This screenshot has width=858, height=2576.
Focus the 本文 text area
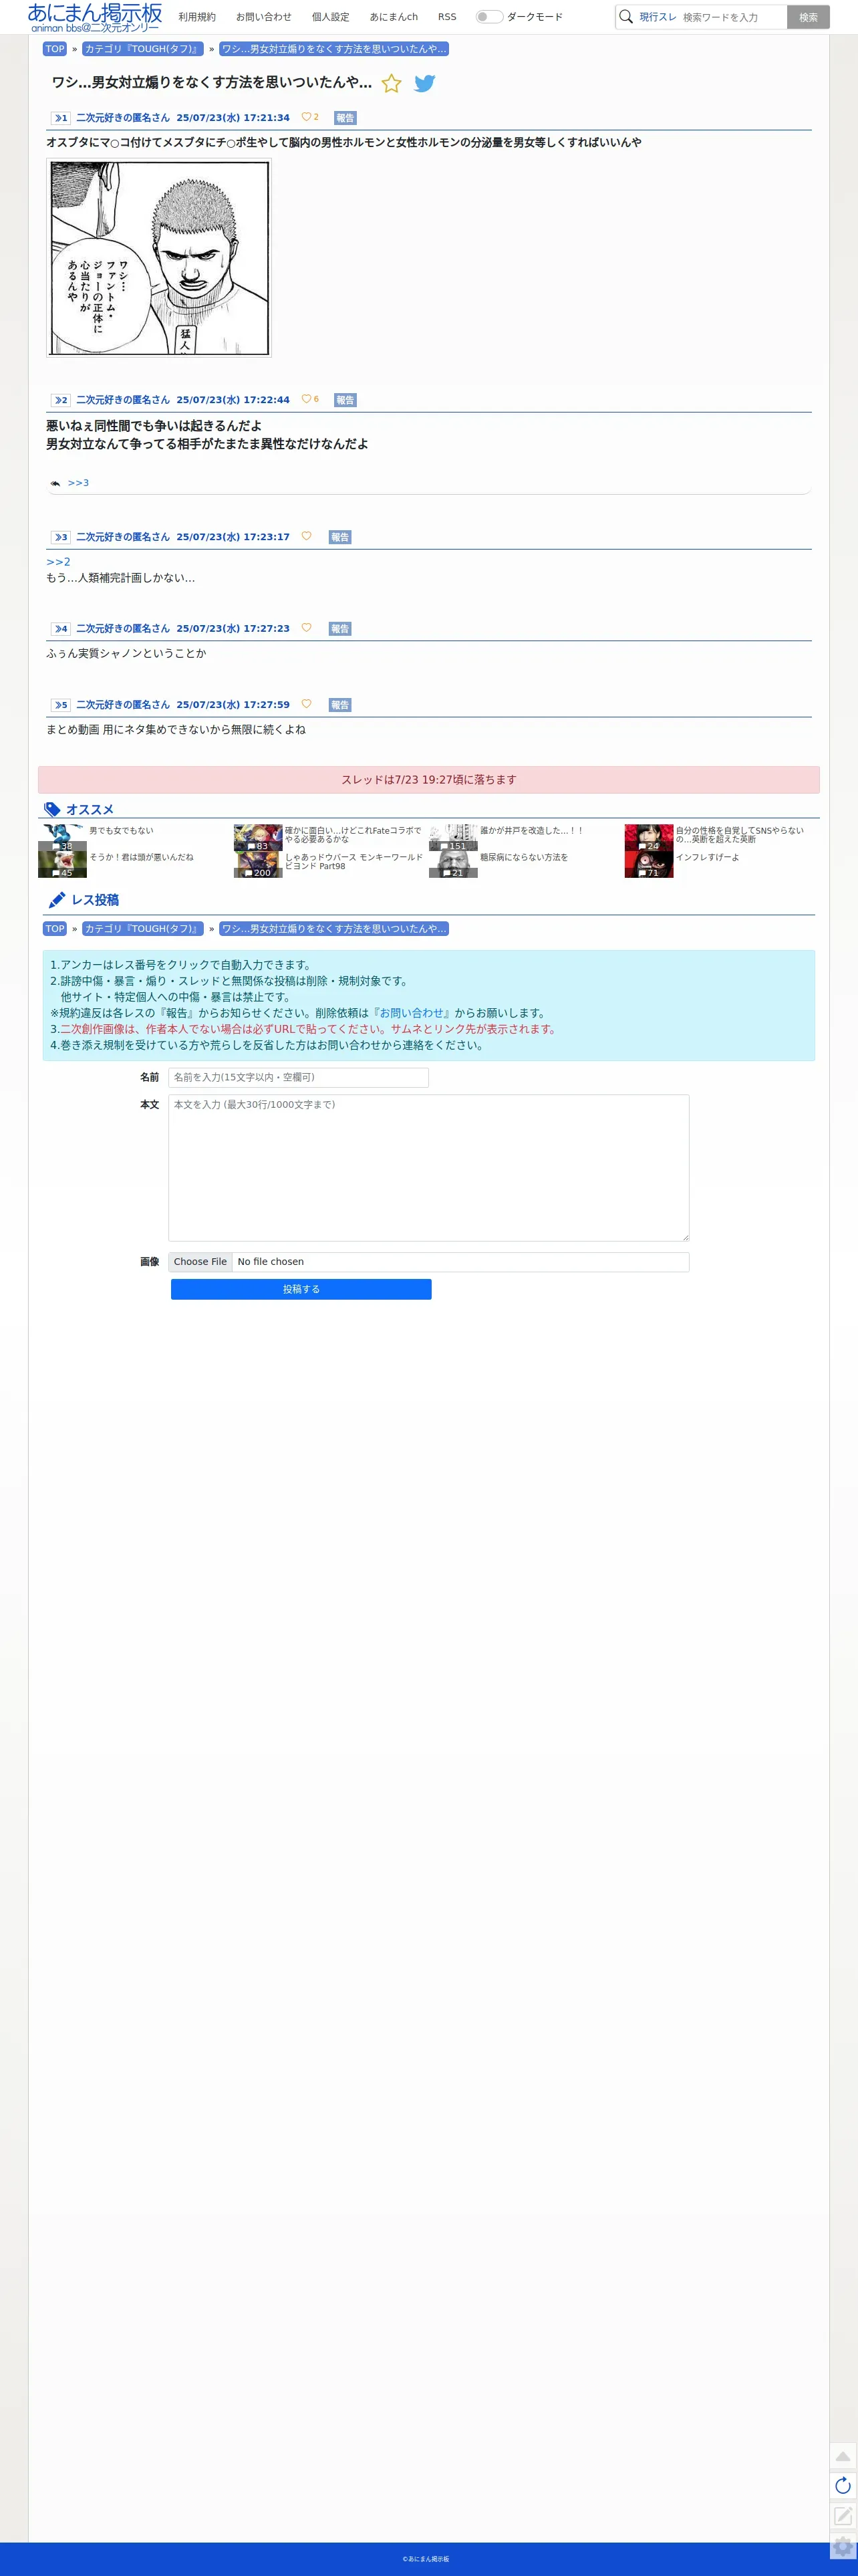[x=428, y=1168]
